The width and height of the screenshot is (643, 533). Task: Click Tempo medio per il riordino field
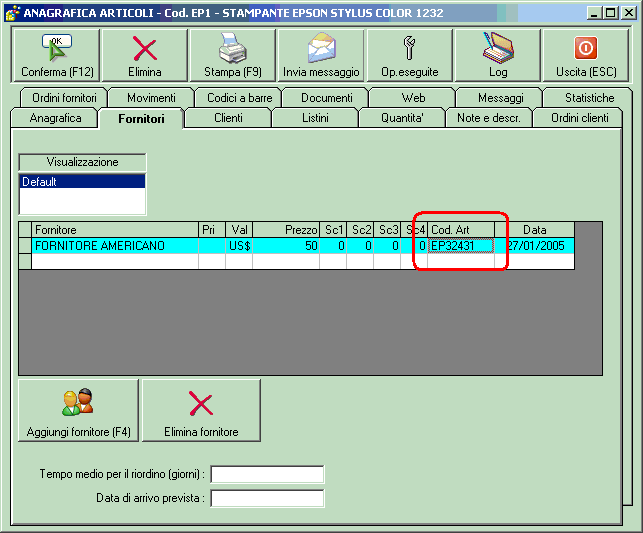coord(267,474)
